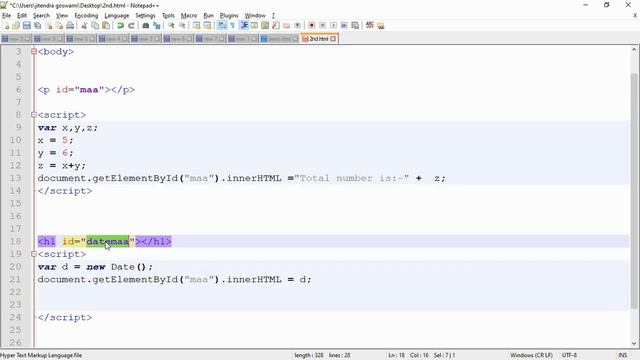This screenshot has width=640, height=360.
Task: Click the Print icon
Action: (70, 26)
